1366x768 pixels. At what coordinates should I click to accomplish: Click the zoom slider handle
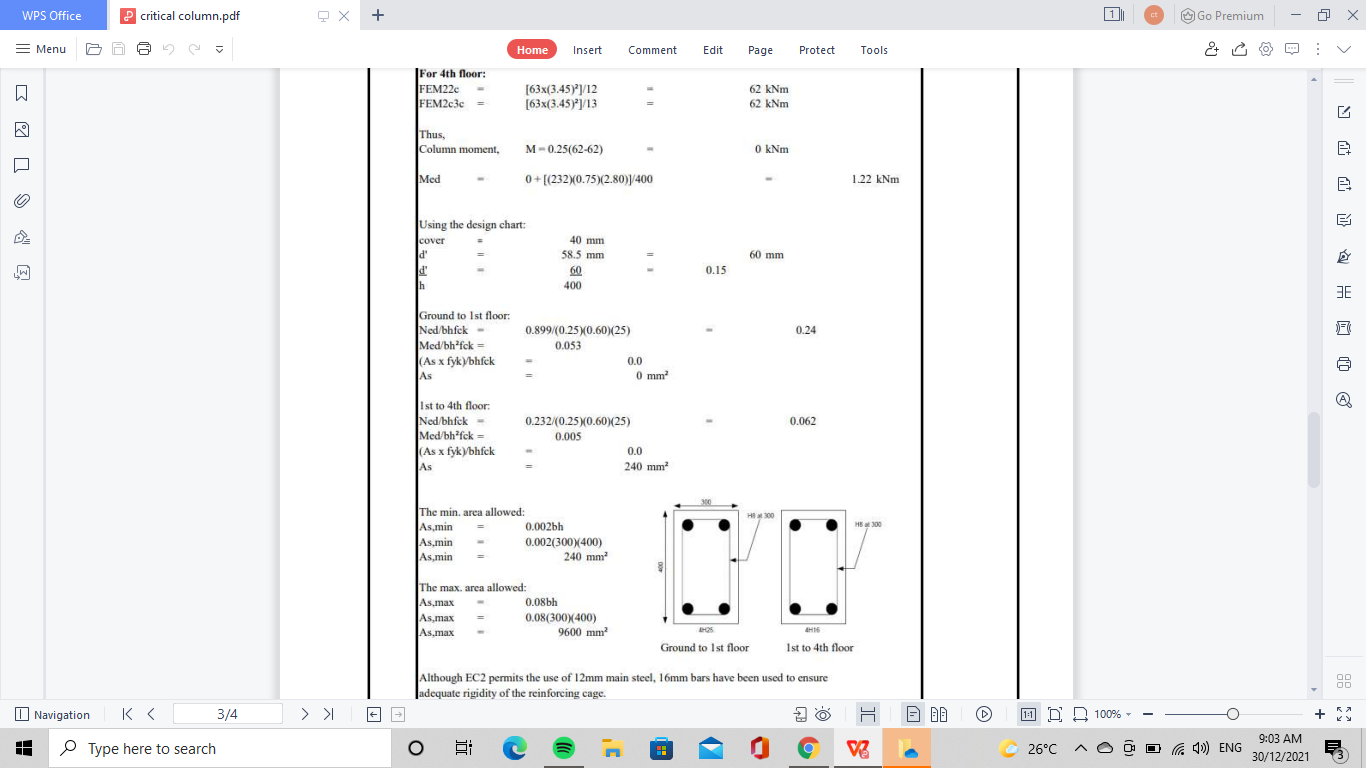tap(1233, 714)
